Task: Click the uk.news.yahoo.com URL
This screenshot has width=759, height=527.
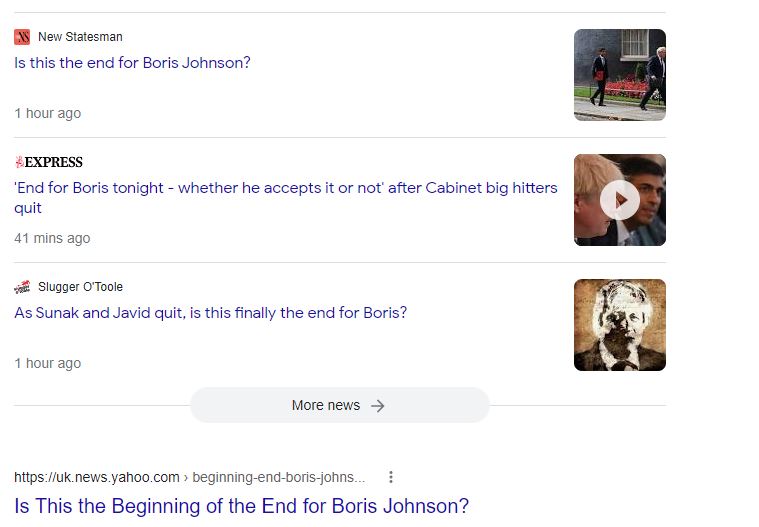Action: coord(97,477)
